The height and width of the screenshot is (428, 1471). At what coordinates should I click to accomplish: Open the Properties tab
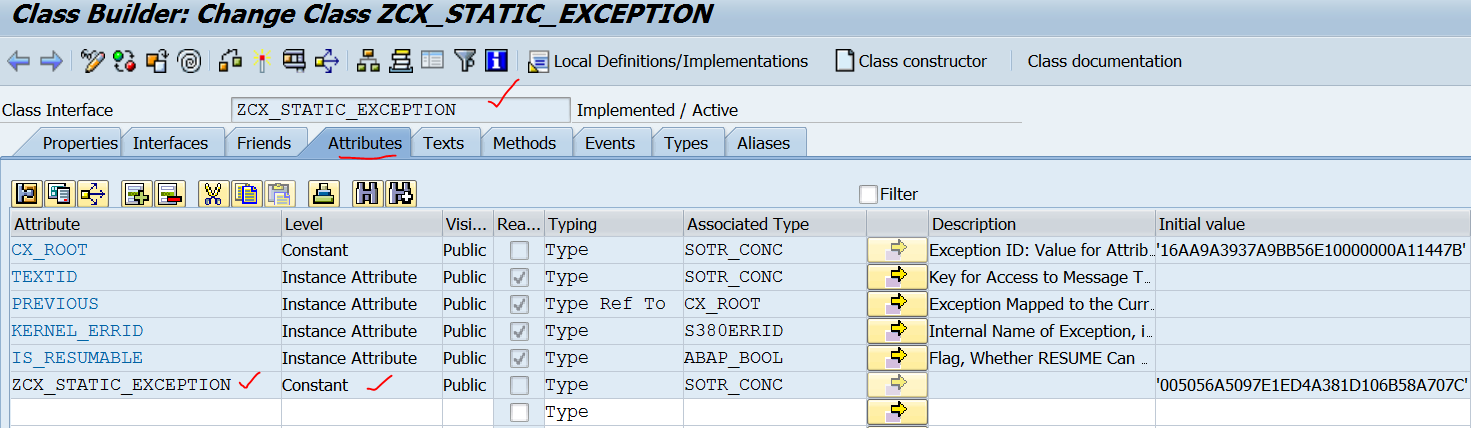(80, 143)
